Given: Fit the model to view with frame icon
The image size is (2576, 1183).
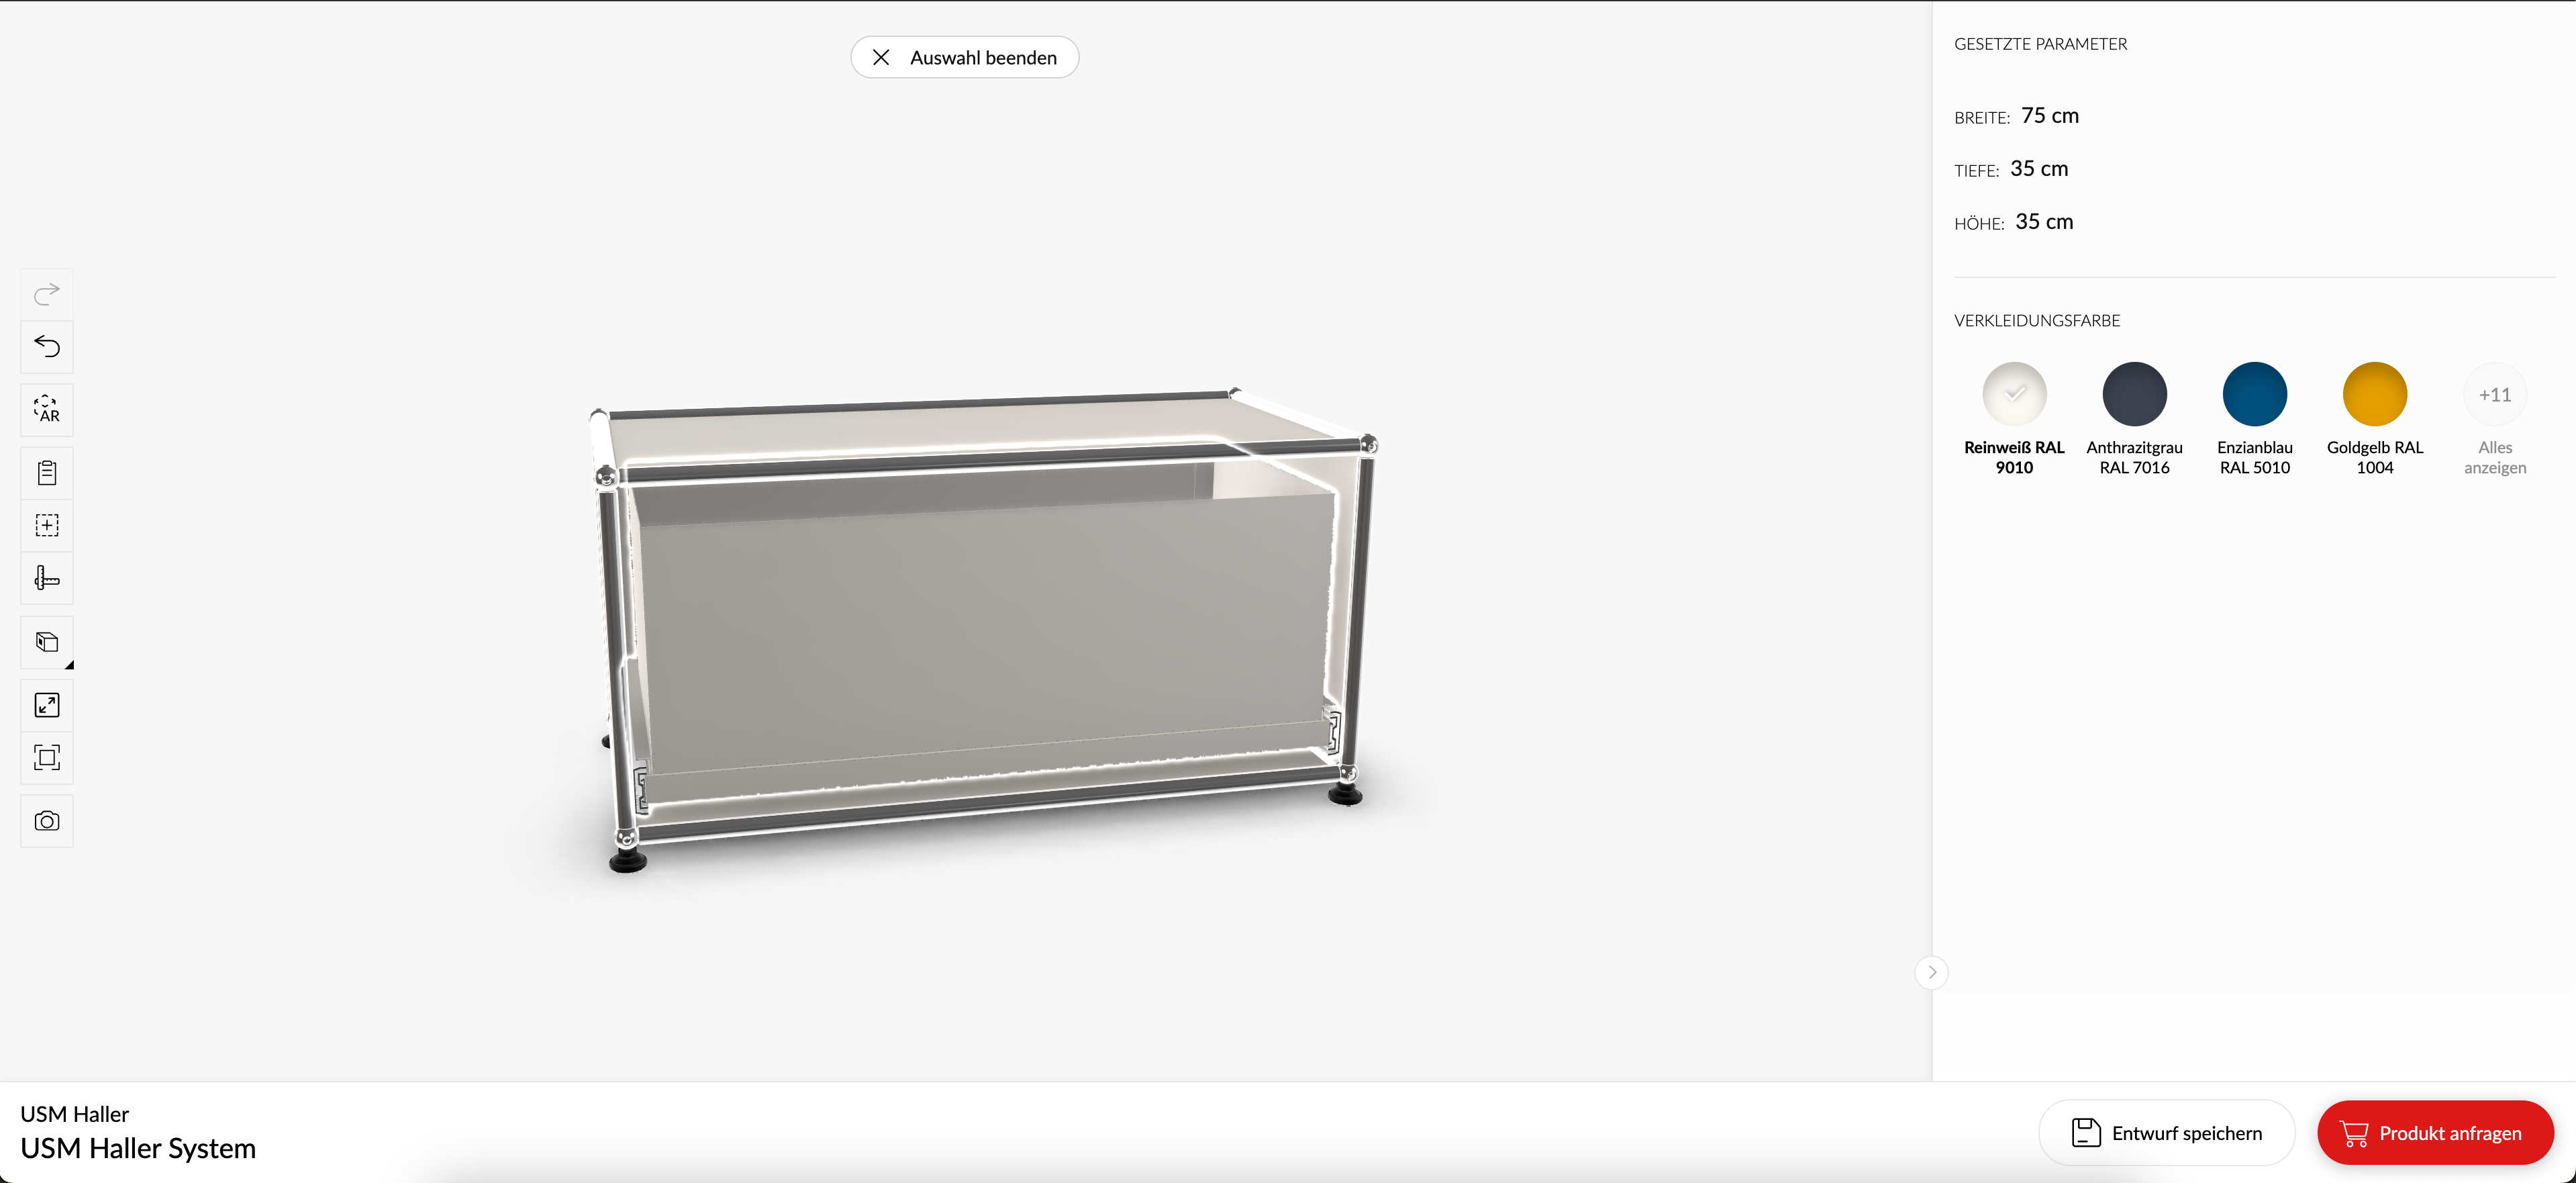Looking at the screenshot, I should click(x=47, y=757).
